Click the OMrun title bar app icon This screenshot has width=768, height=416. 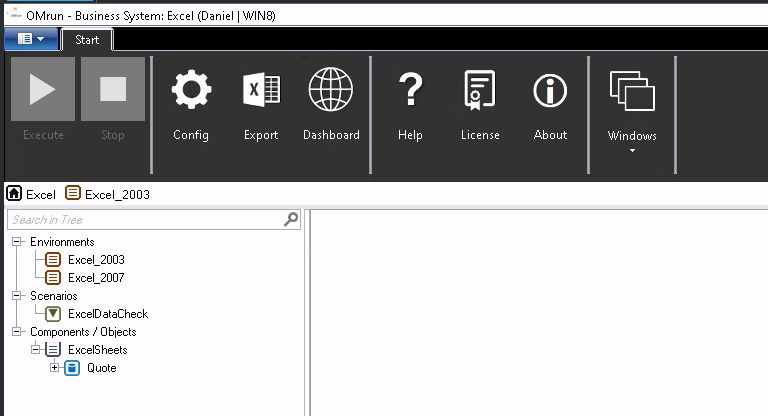[x=14, y=14]
